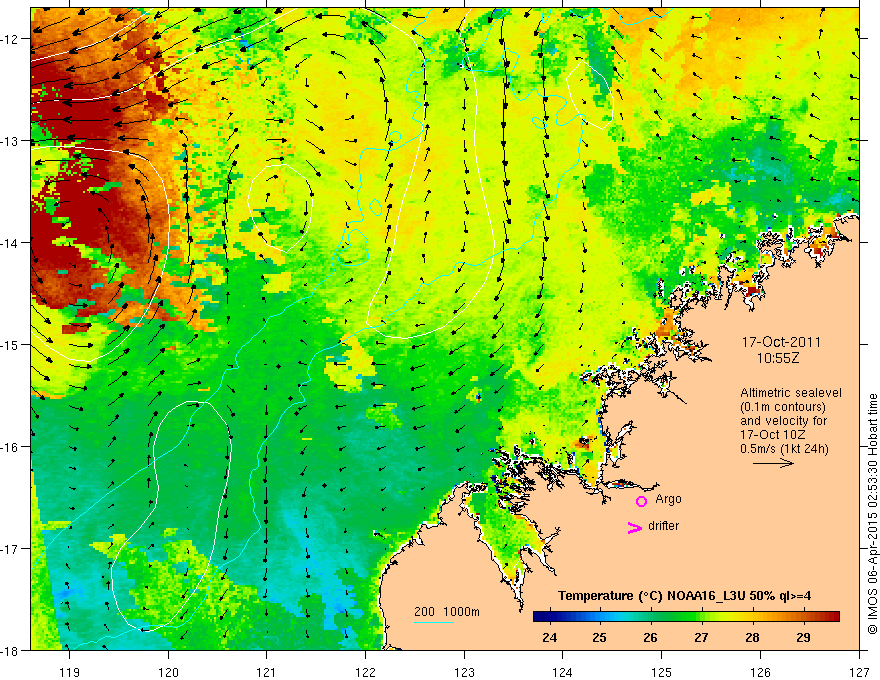Click the longitude axis label 121
The image size is (880, 680).
point(267,672)
